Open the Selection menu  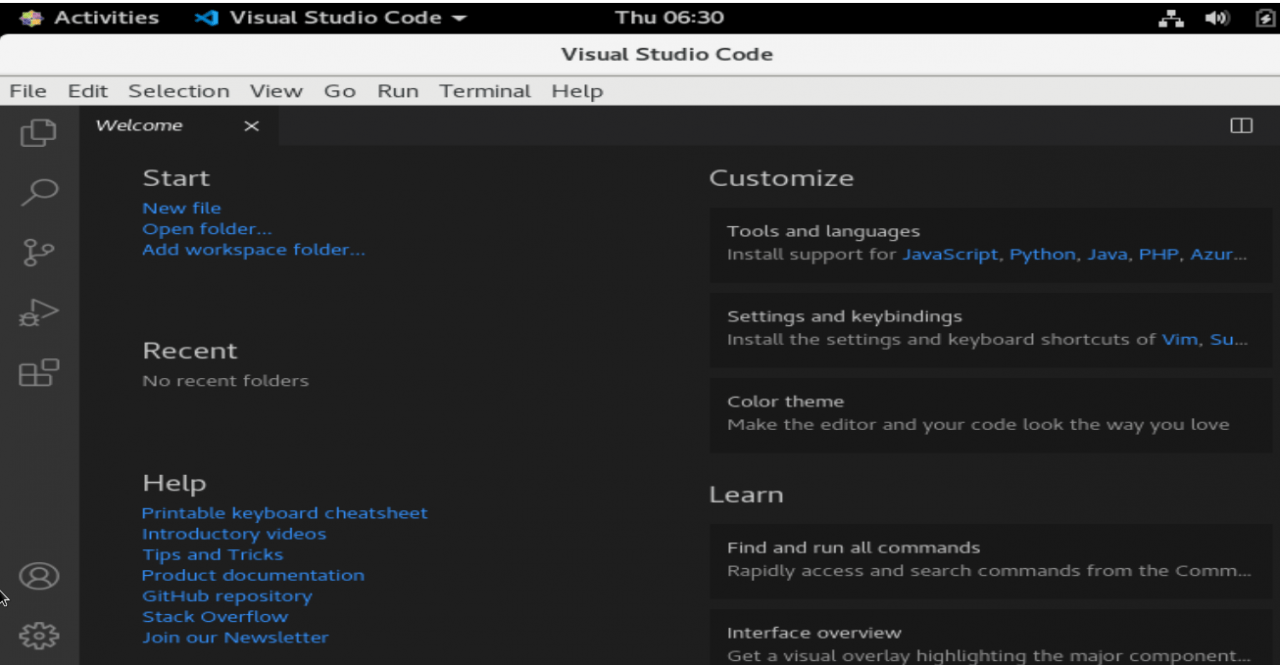pos(179,91)
